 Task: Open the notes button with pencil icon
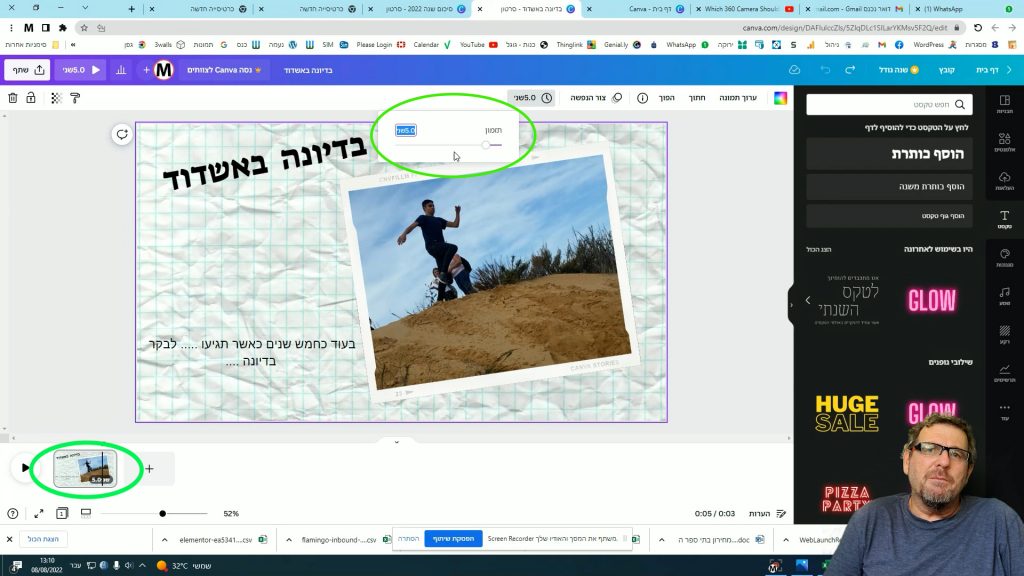767,513
